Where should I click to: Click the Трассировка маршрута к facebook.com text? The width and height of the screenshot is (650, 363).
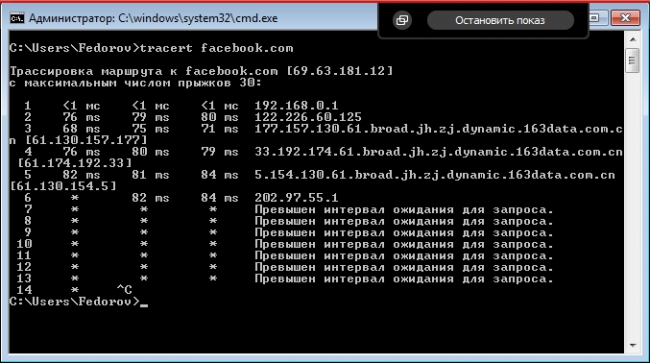[143, 71]
